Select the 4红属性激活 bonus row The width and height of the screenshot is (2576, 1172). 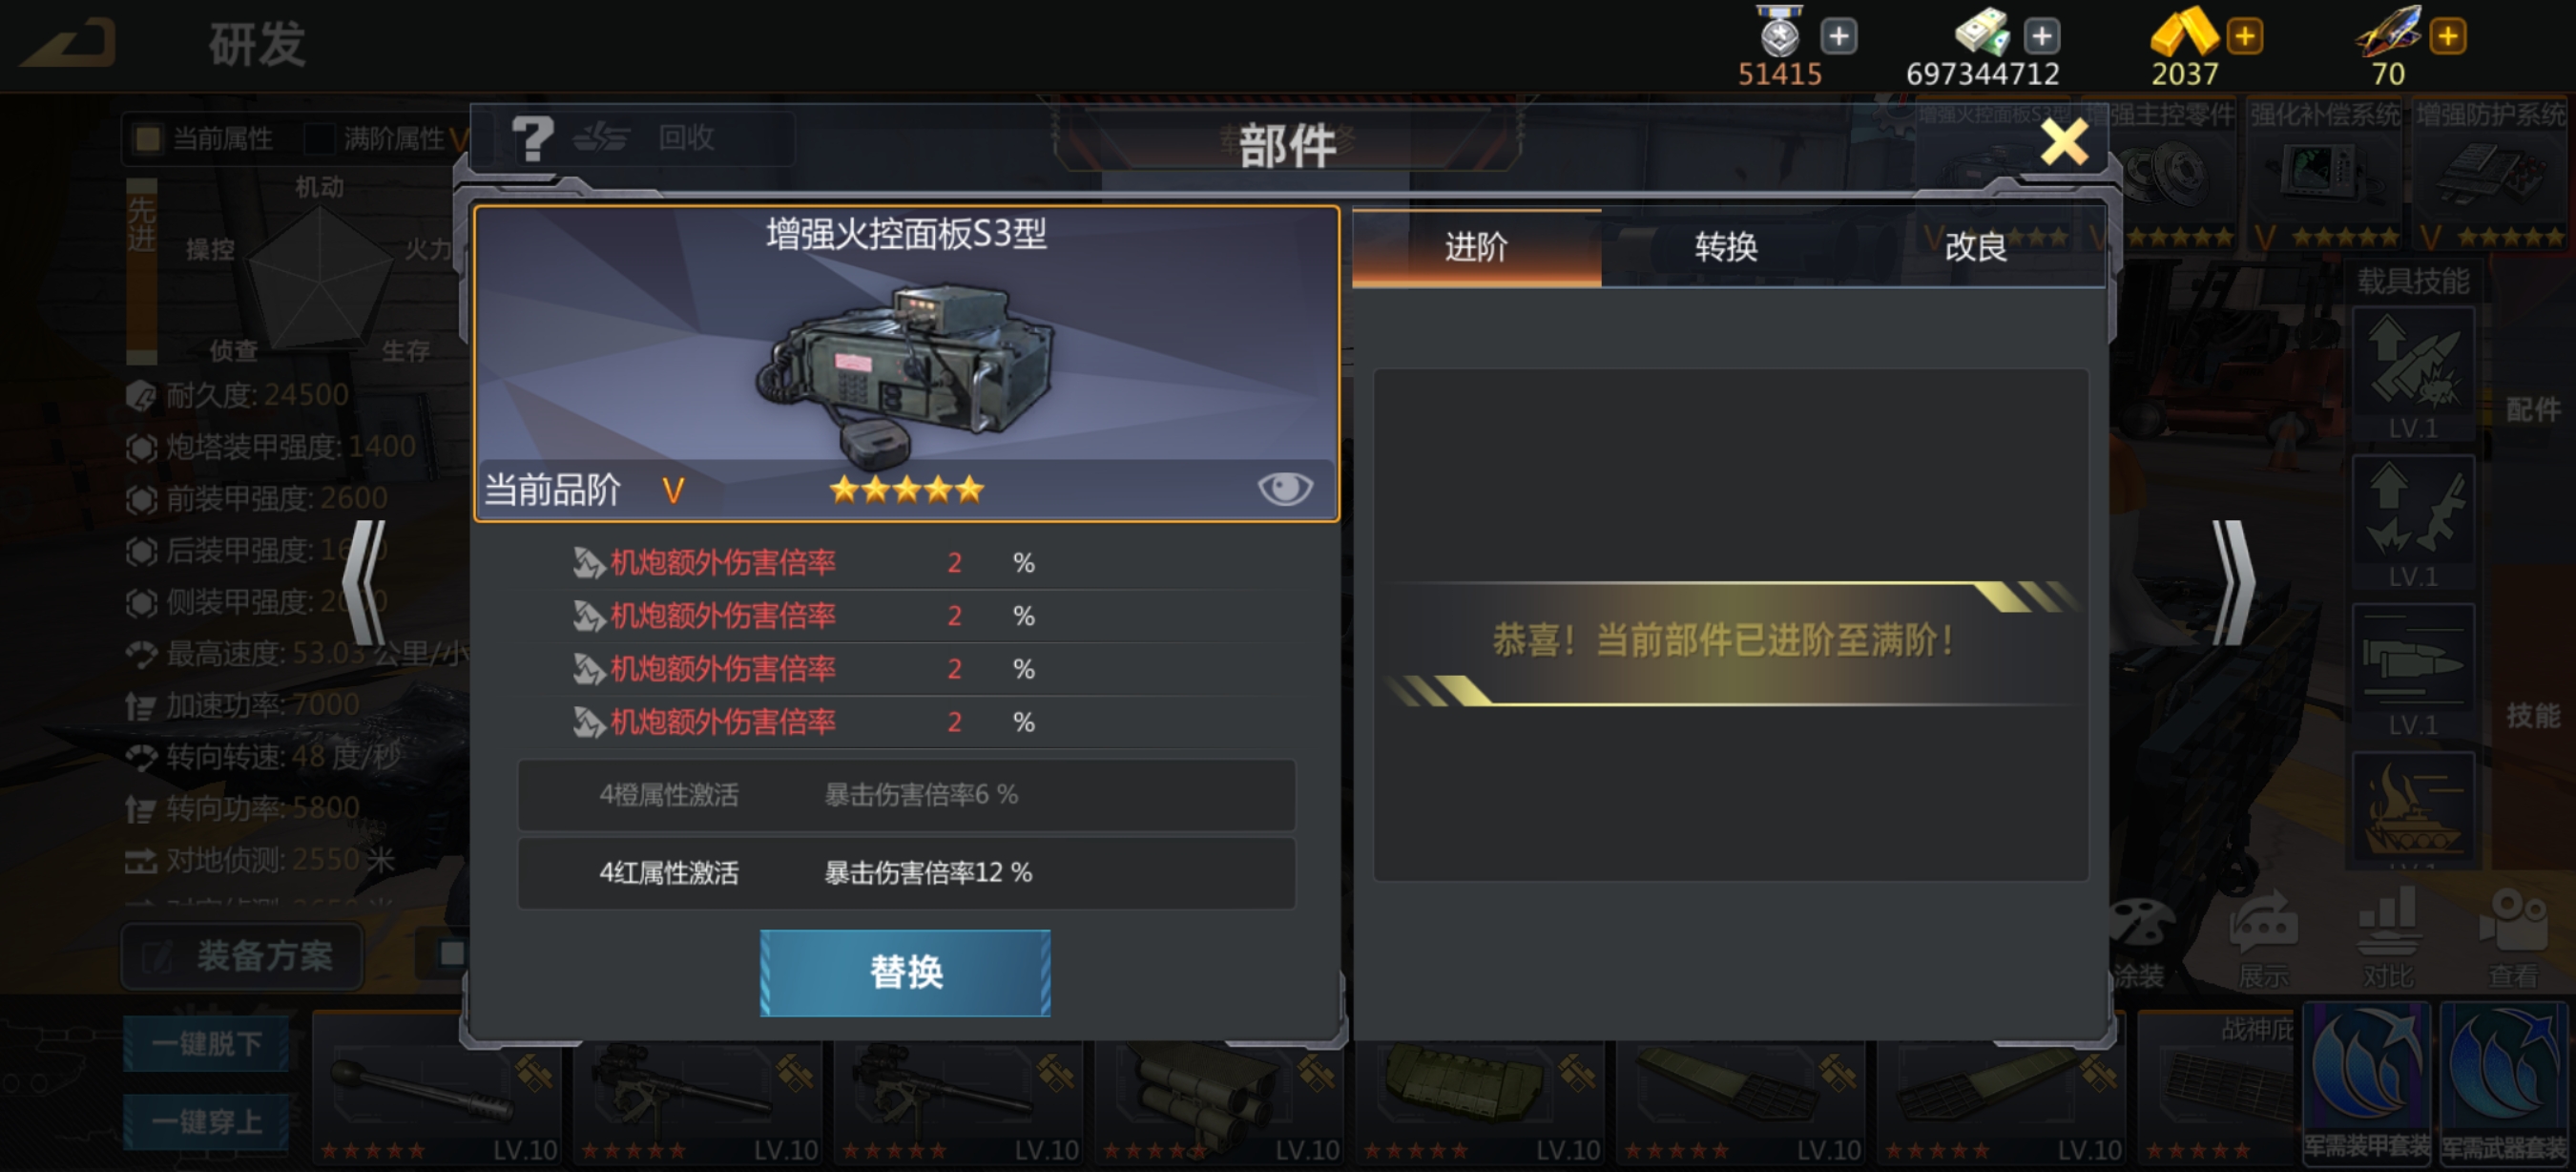coord(906,873)
